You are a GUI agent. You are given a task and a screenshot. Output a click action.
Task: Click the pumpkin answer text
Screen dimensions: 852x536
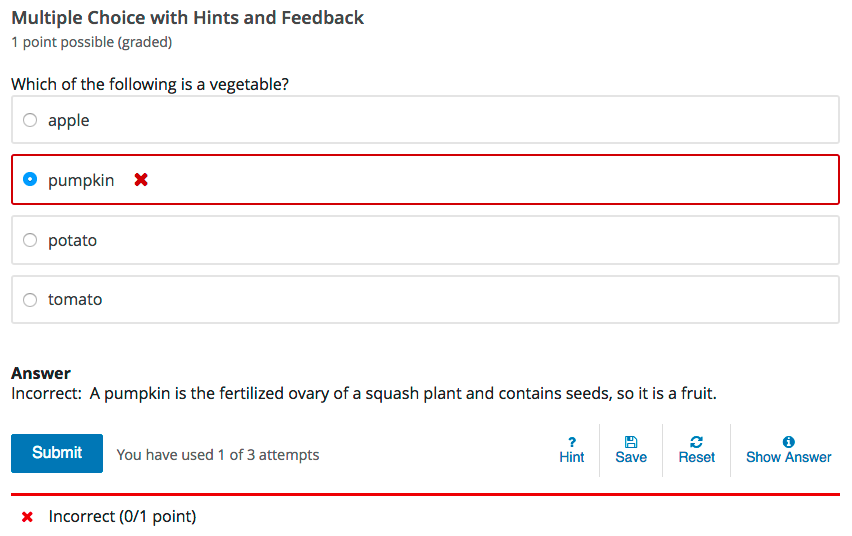(x=81, y=180)
